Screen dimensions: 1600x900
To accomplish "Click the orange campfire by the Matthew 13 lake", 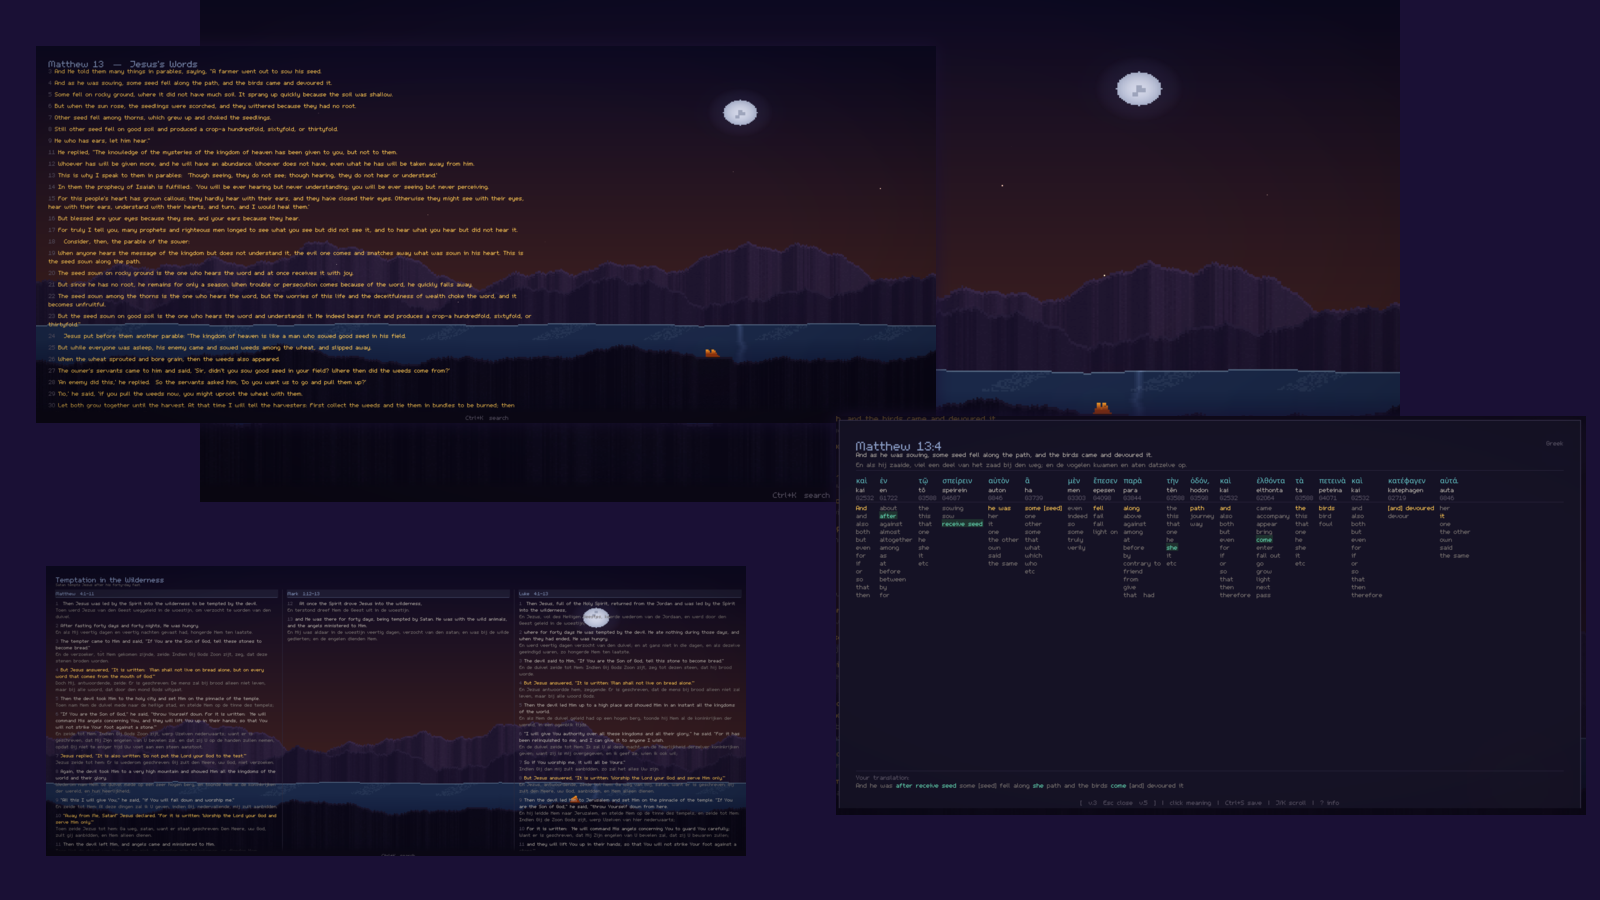I will click(711, 353).
